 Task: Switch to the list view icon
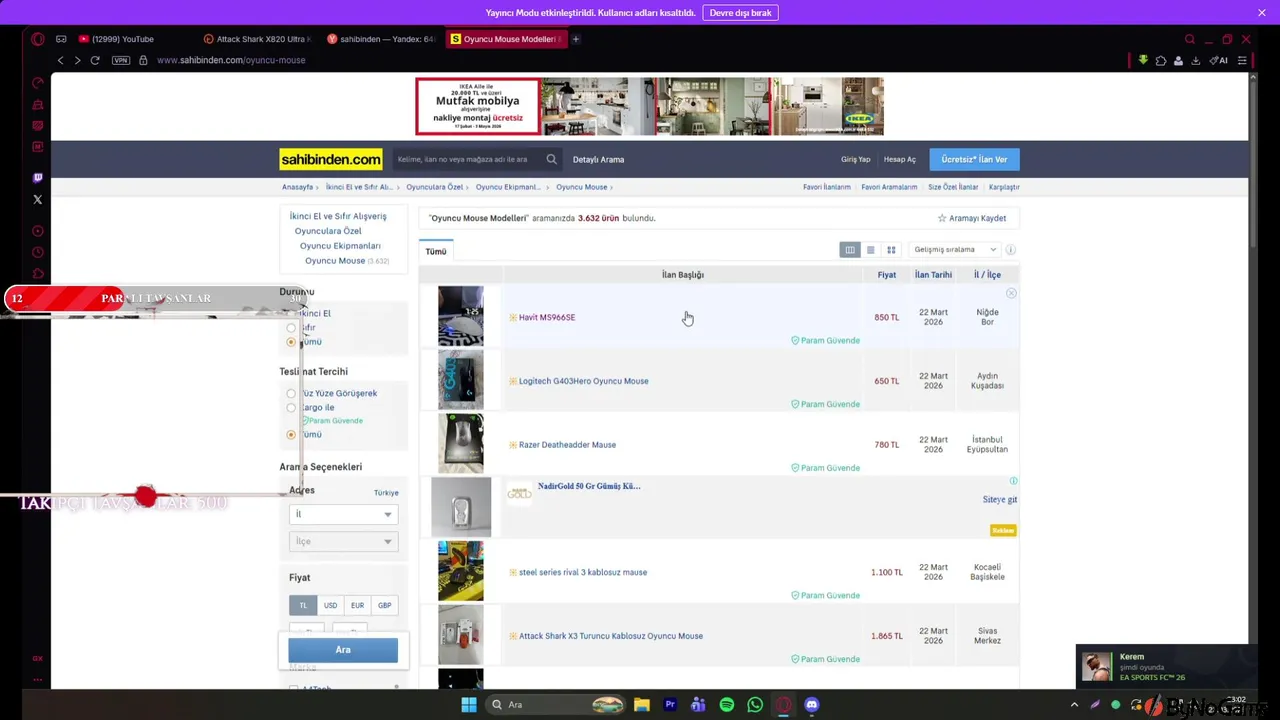[870, 250]
